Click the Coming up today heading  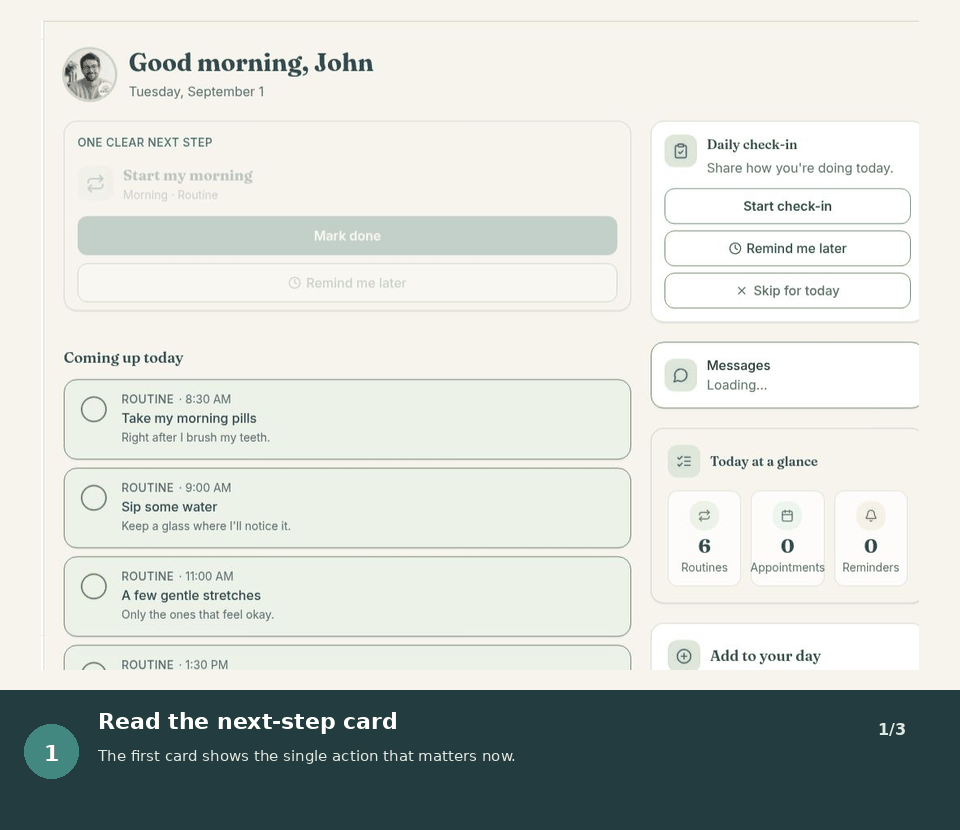[x=124, y=358]
